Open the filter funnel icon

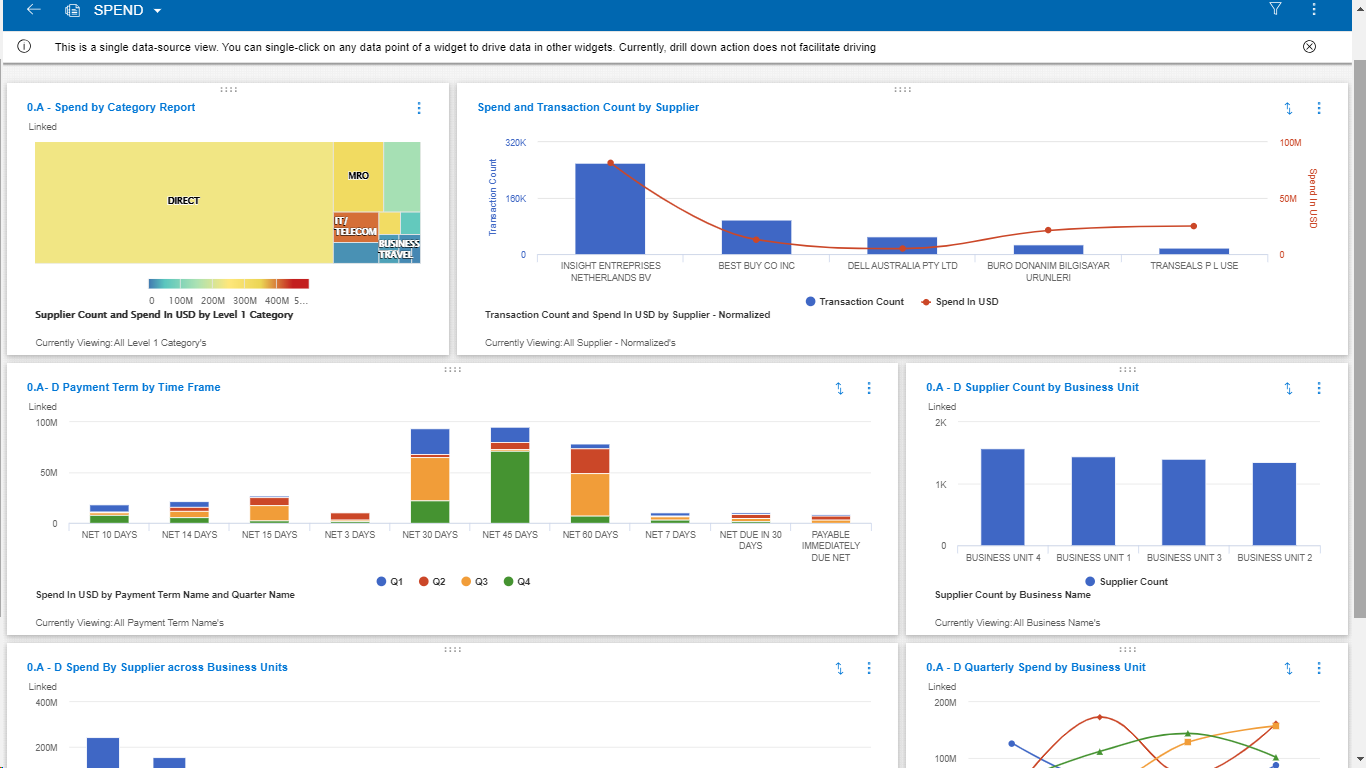1275,9
